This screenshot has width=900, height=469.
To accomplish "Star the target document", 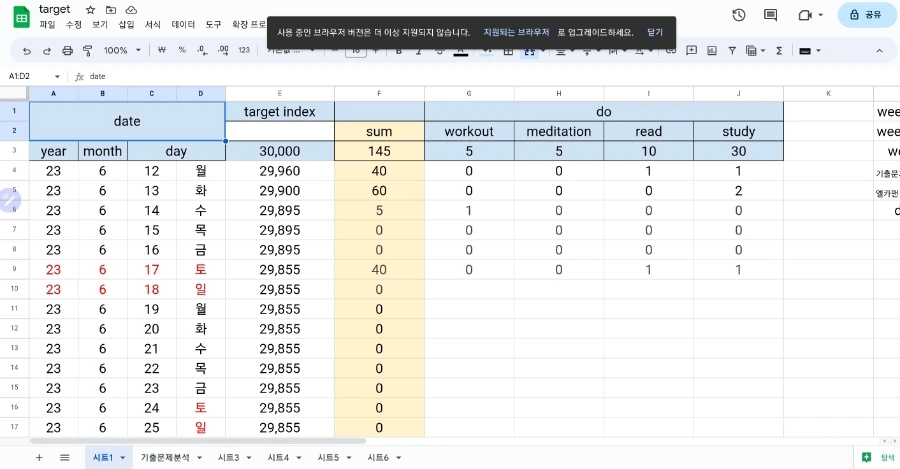I will [x=90, y=10].
